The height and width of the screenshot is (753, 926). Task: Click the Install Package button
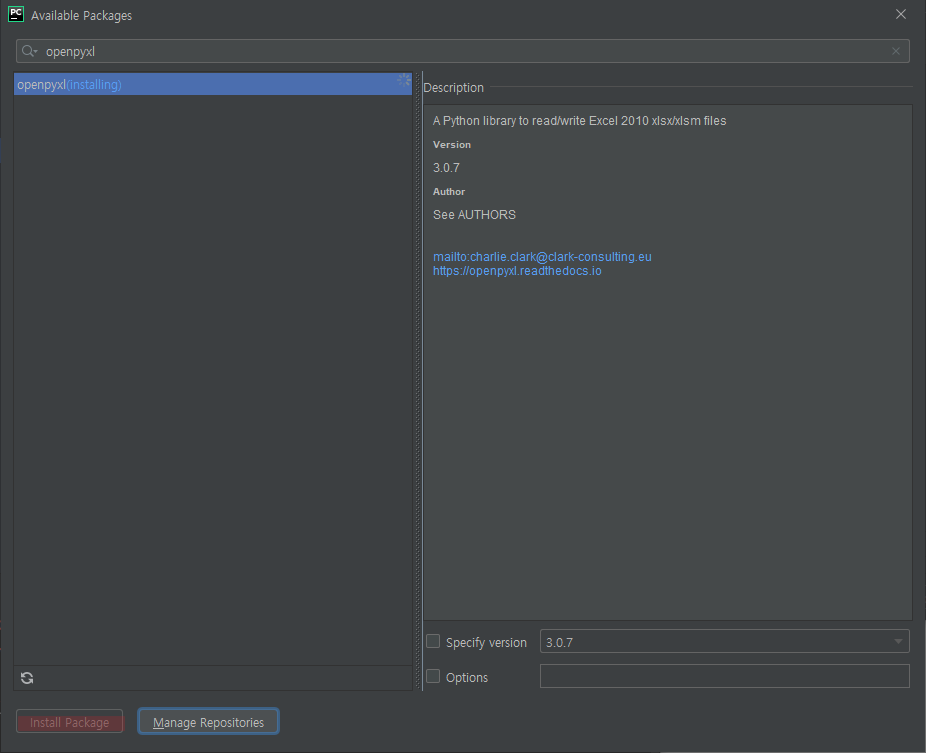(x=70, y=722)
